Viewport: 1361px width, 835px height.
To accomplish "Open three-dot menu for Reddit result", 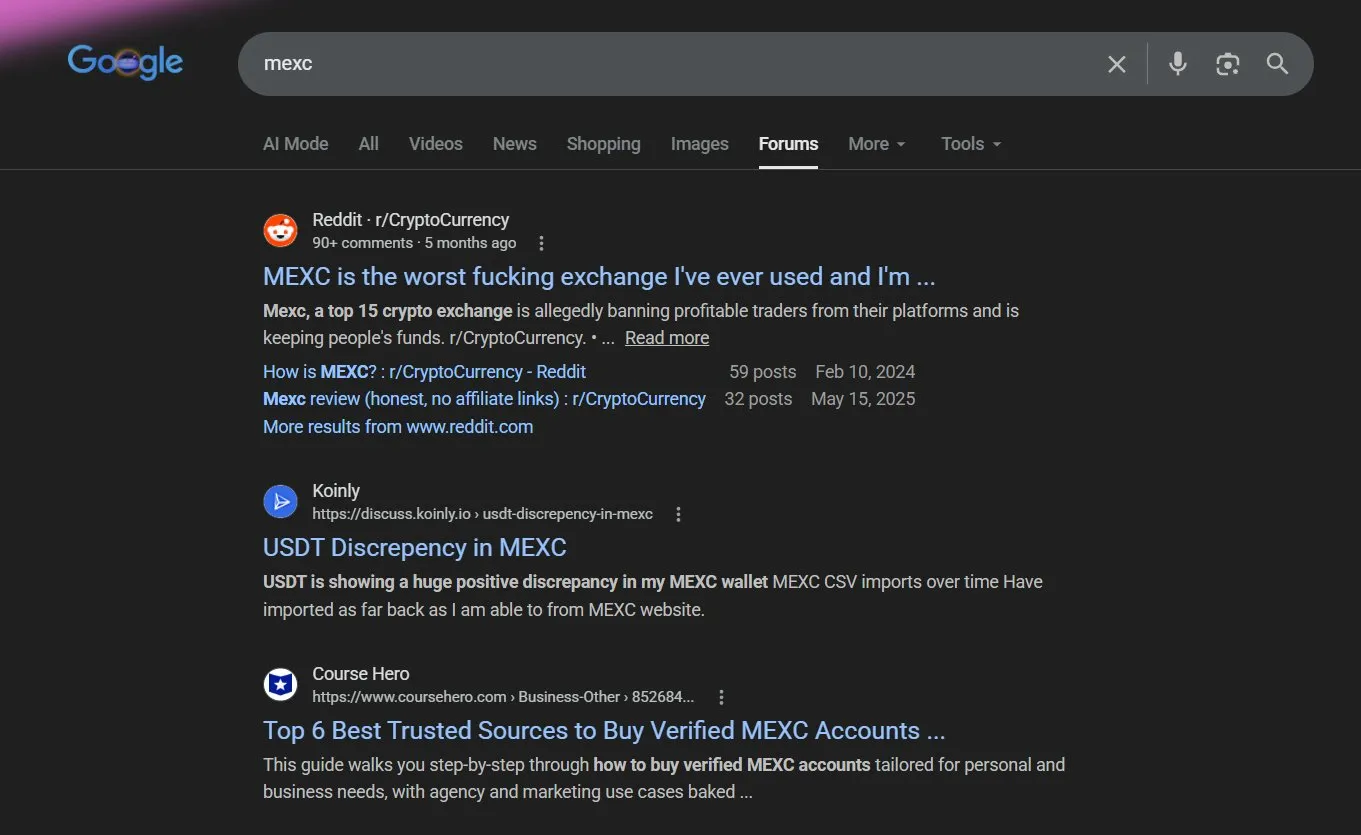I will click(541, 243).
